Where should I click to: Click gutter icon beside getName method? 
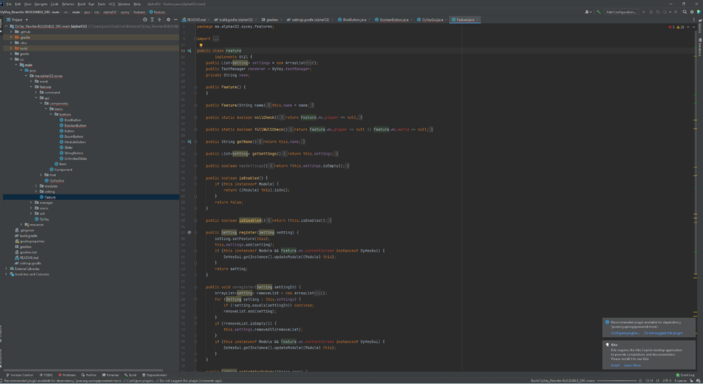[189, 141]
